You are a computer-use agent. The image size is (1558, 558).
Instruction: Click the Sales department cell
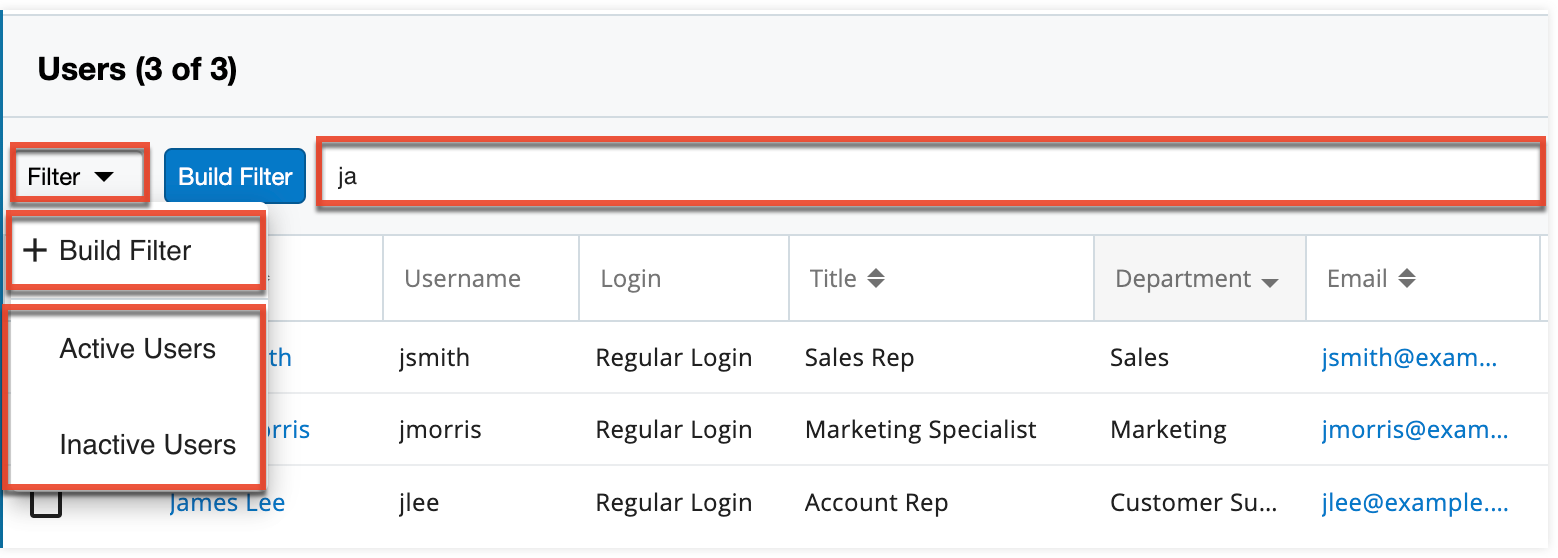(x=1139, y=358)
